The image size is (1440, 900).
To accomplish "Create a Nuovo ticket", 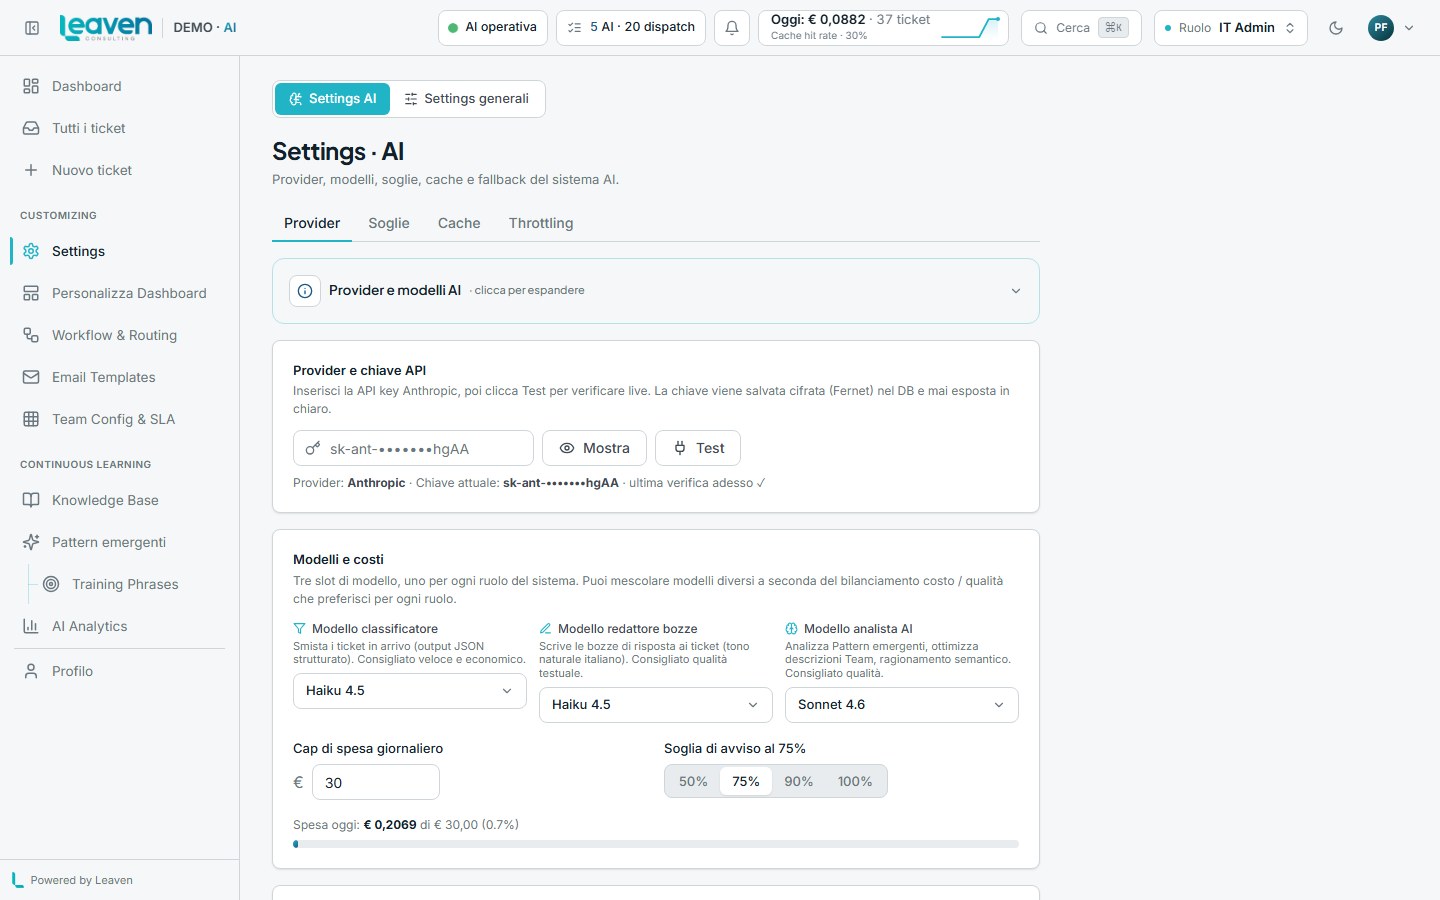I will click(120, 170).
